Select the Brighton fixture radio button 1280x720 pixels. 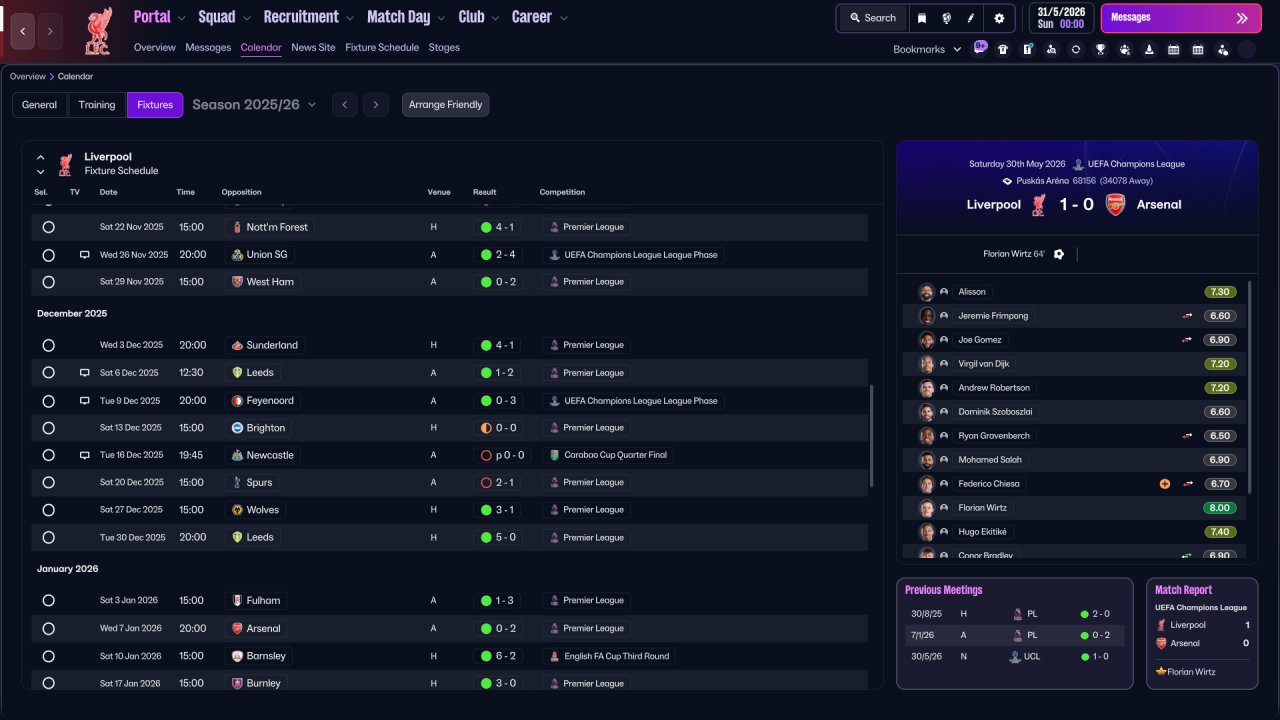tap(48, 428)
